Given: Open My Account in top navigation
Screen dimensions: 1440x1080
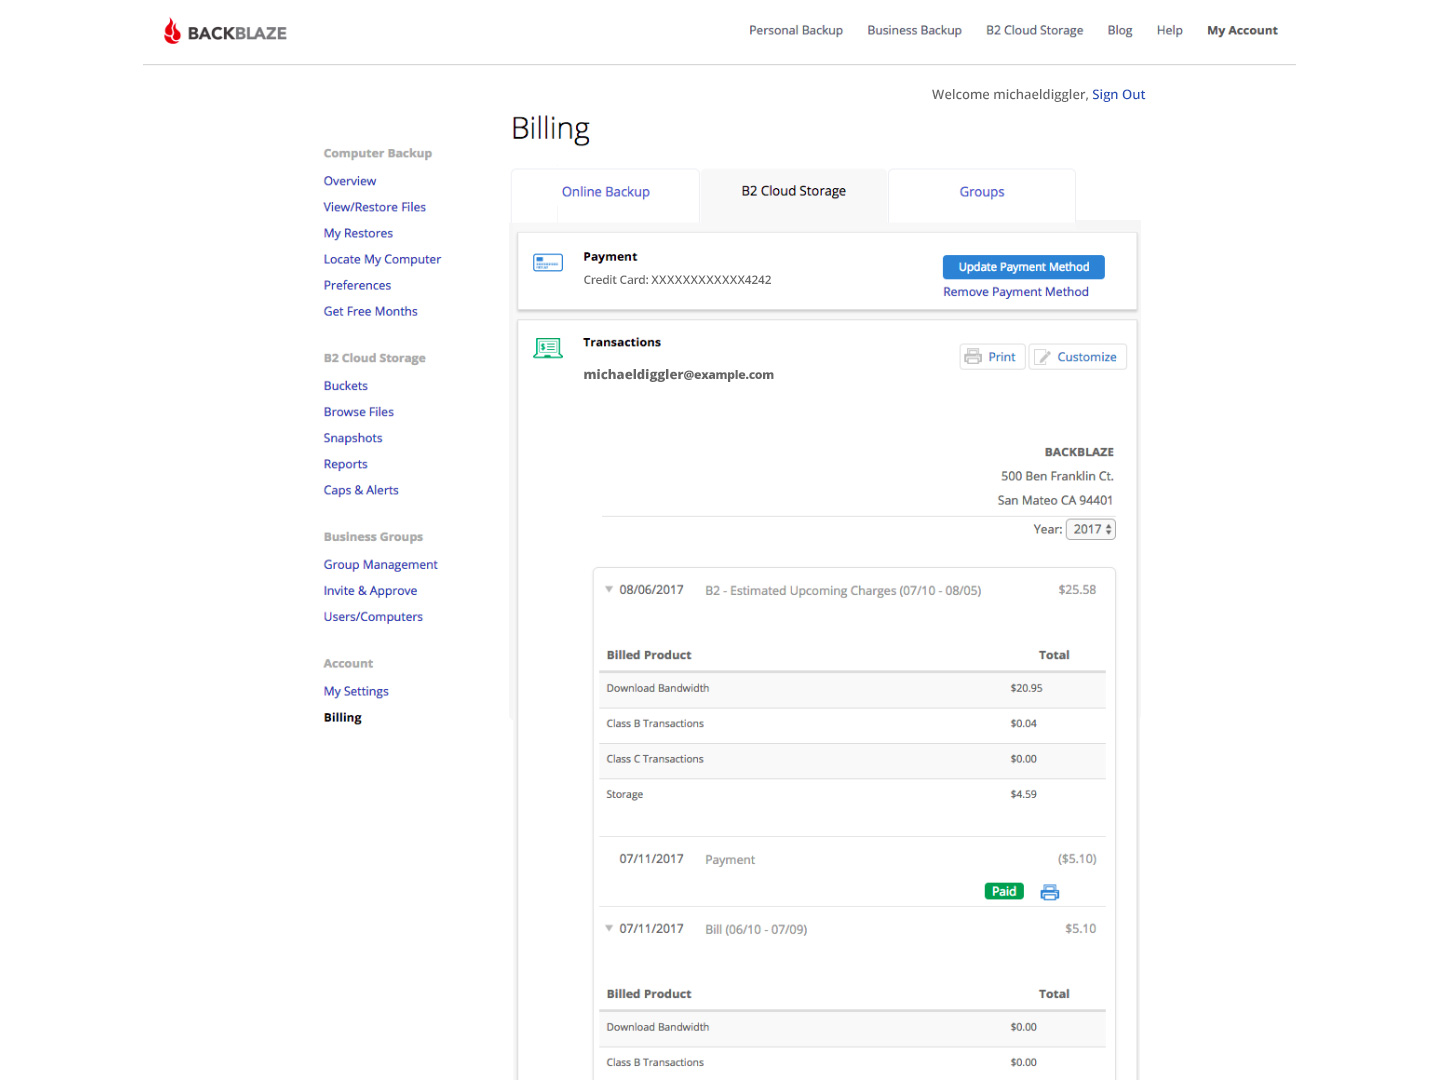Looking at the screenshot, I should [x=1242, y=30].
